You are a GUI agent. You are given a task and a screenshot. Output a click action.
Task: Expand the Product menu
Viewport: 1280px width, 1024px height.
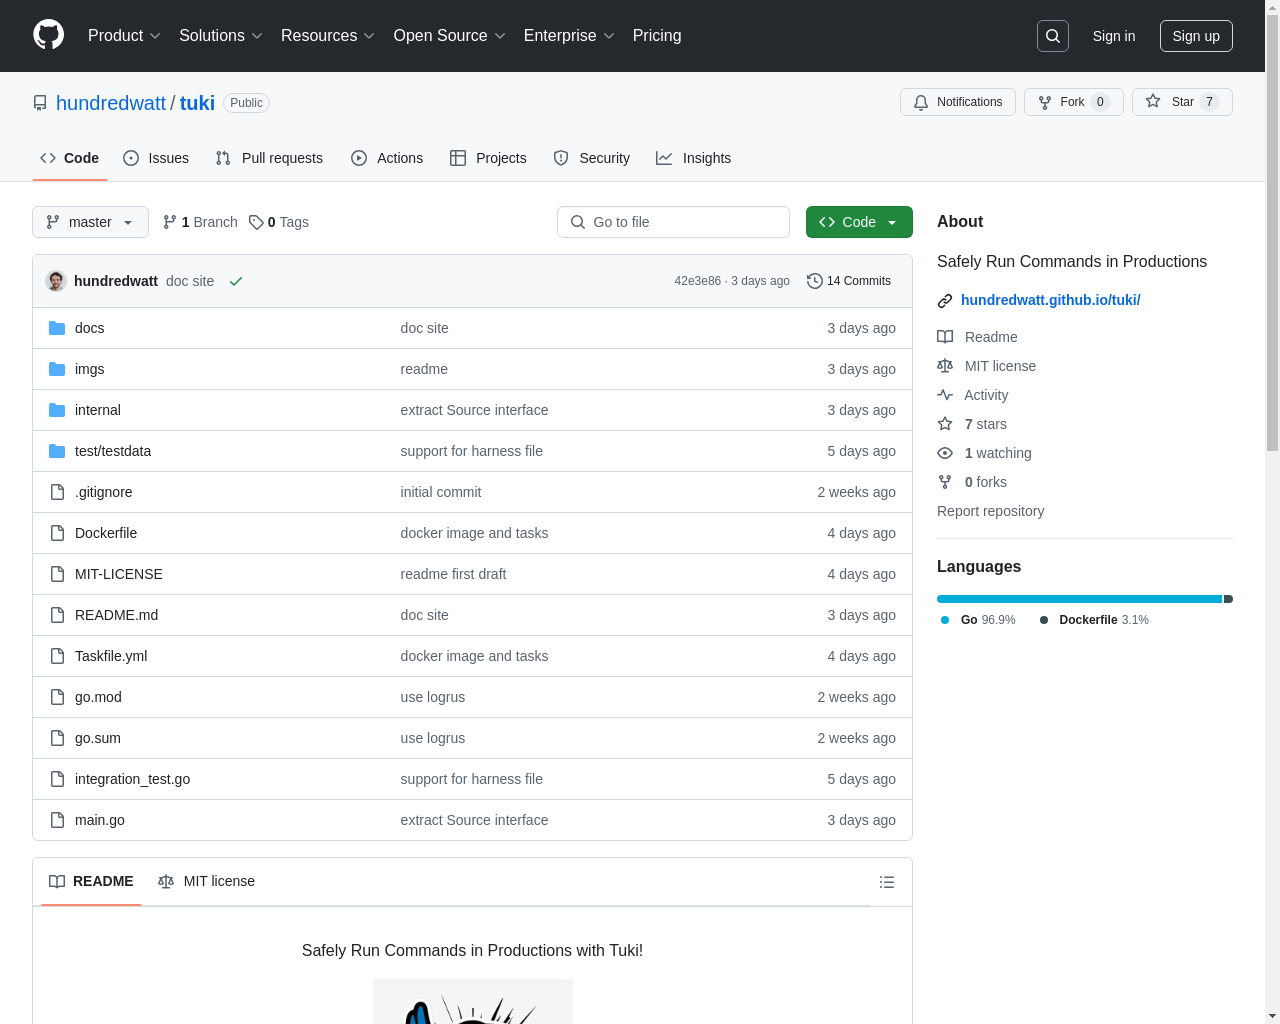[124, 36]
